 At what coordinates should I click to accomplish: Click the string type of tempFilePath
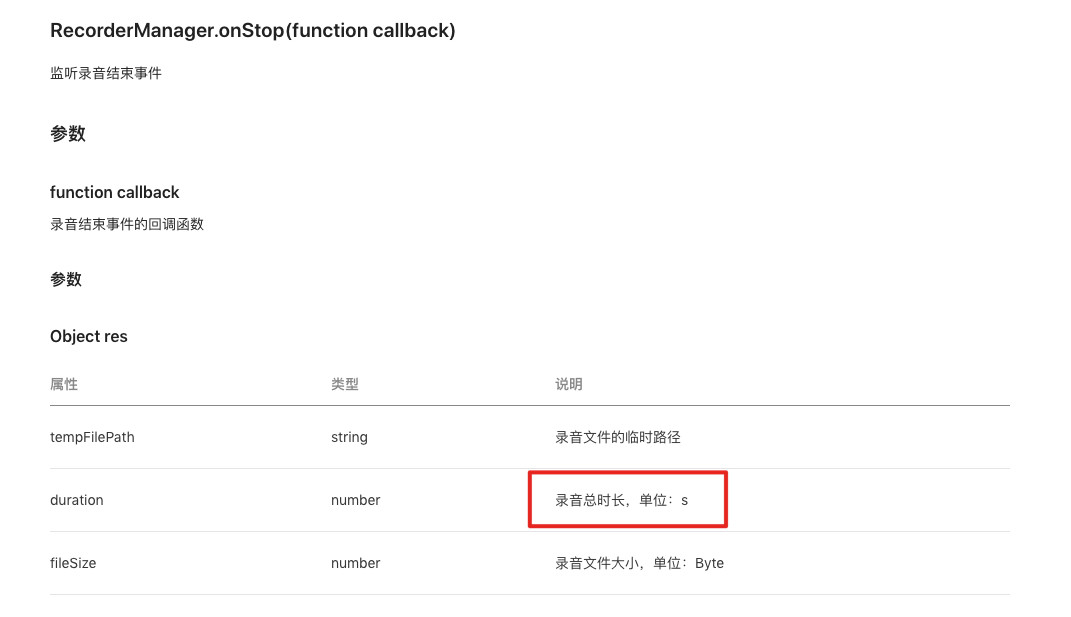coord(349,437)
